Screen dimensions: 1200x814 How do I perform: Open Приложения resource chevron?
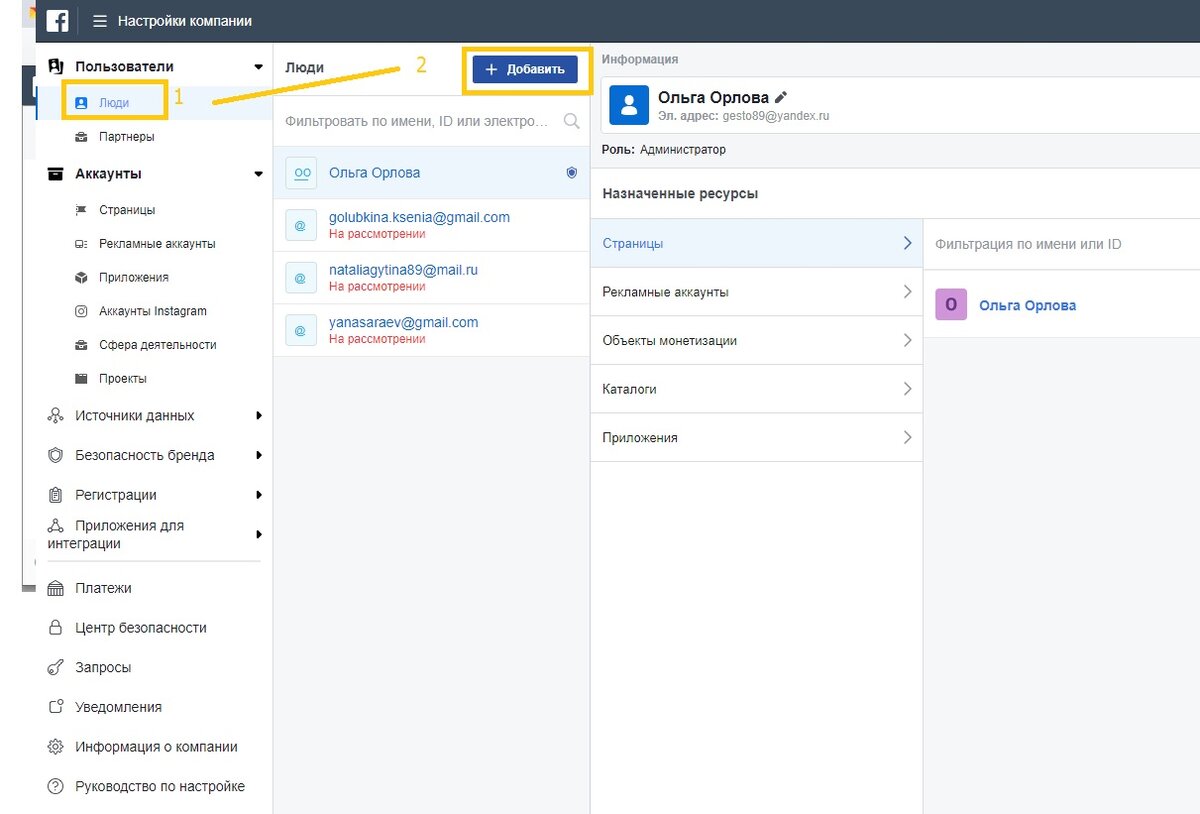coord(907,437)
